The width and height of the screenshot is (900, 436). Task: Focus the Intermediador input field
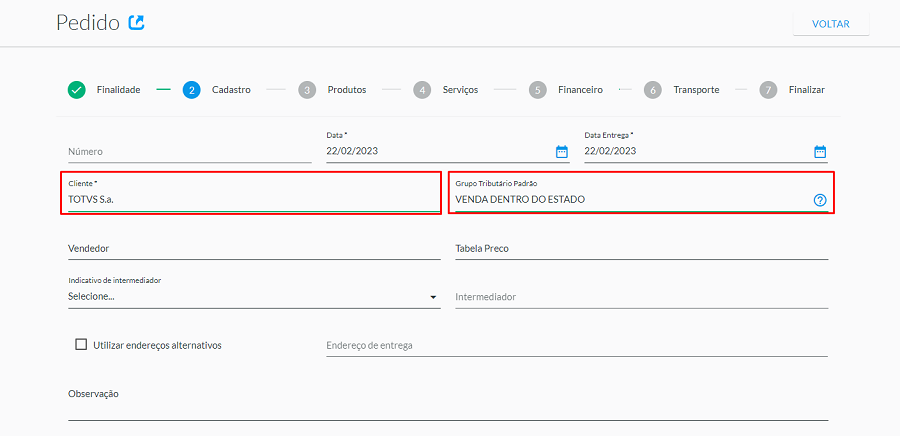point(642,297)
